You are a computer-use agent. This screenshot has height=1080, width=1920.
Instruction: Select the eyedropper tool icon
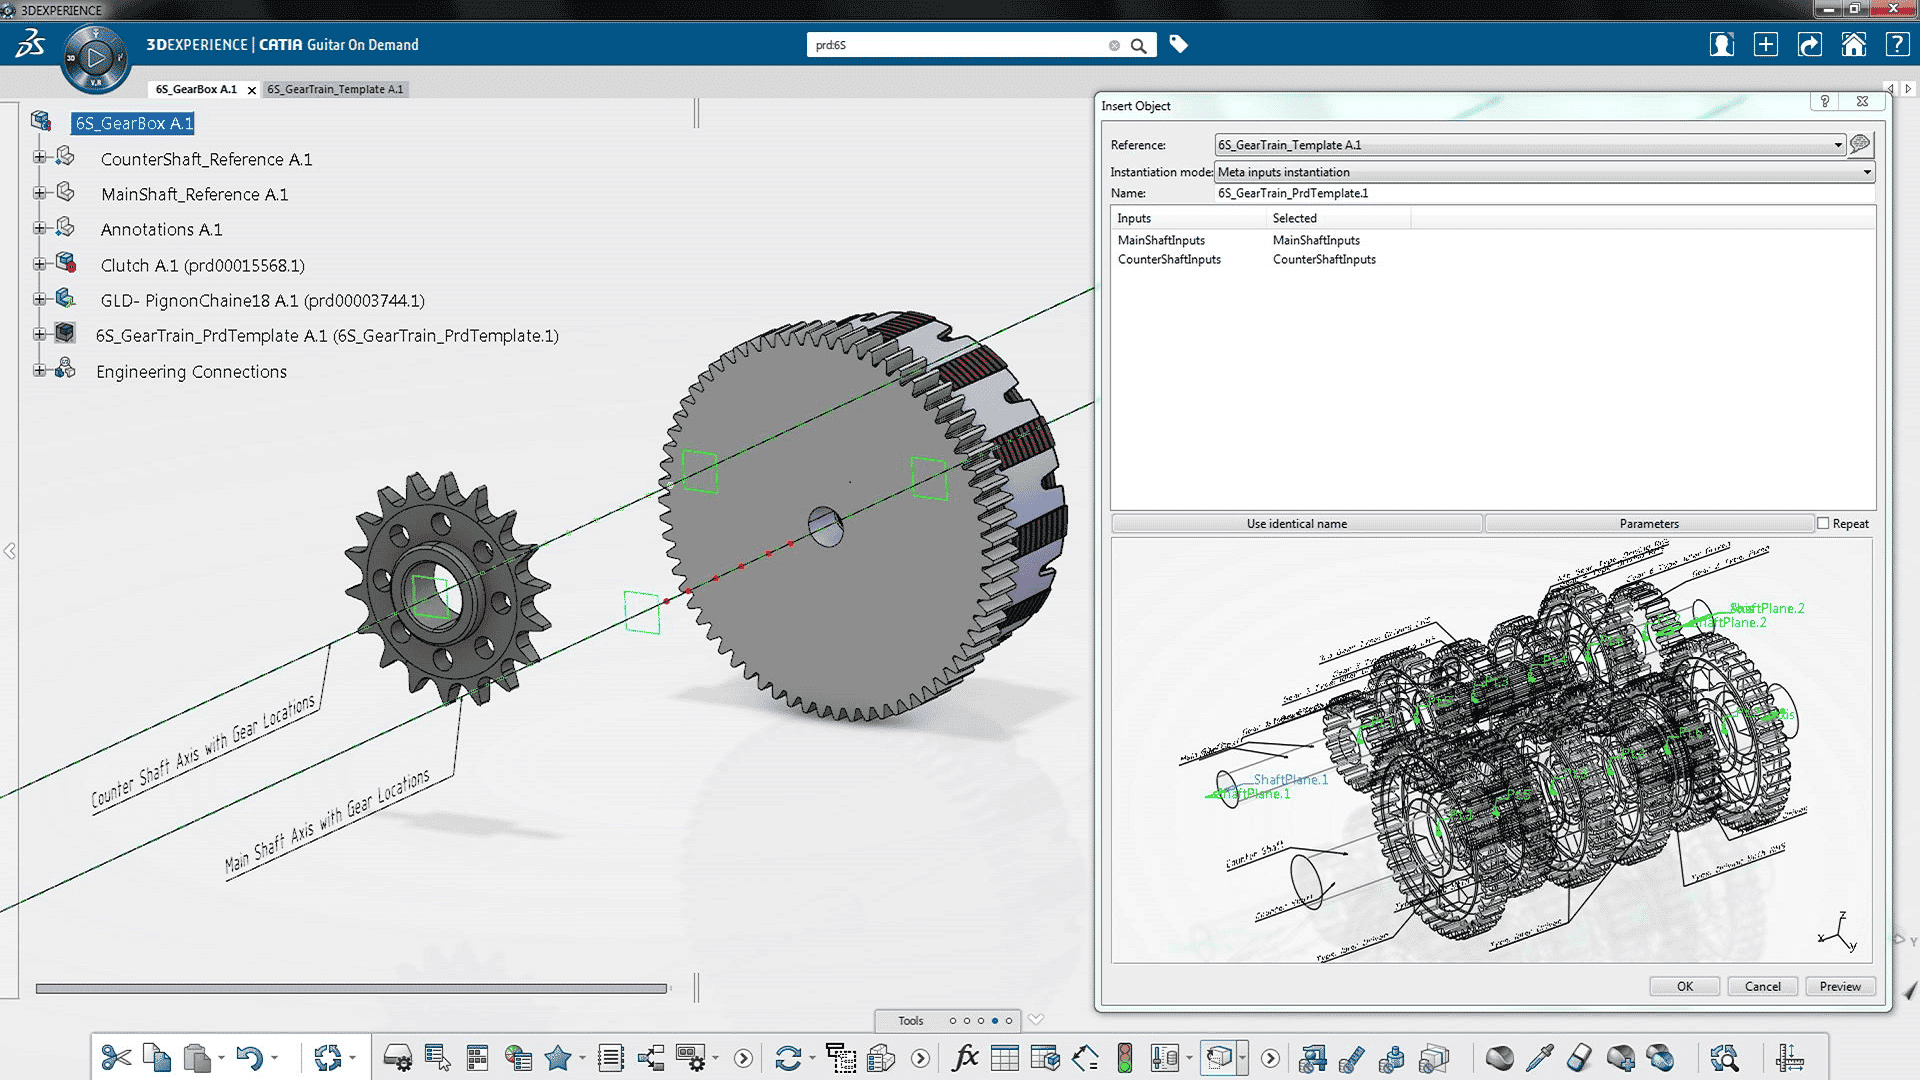coord(1540,1058)
